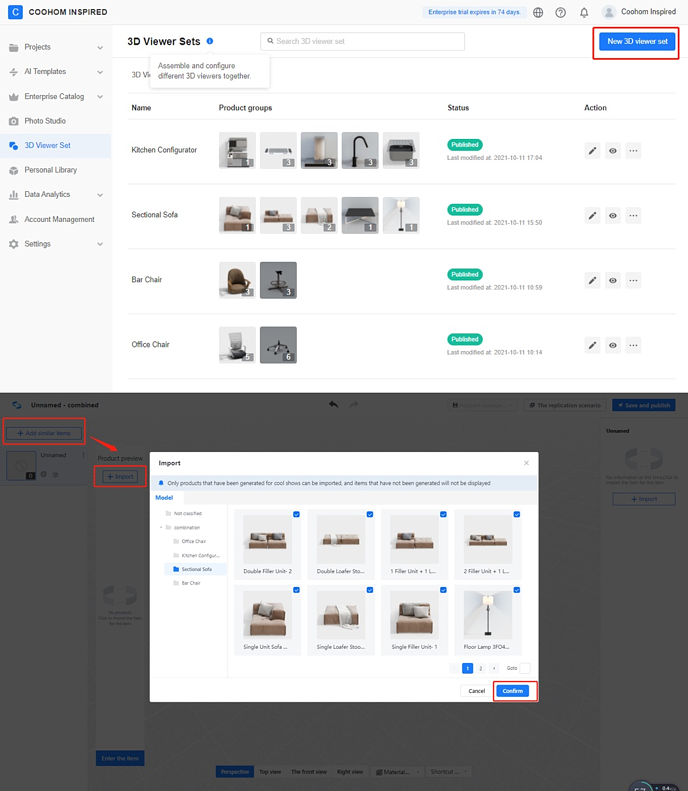Screen dimensions: 688x791
Task: Switch to Right view
Action: tap(350, 771)
